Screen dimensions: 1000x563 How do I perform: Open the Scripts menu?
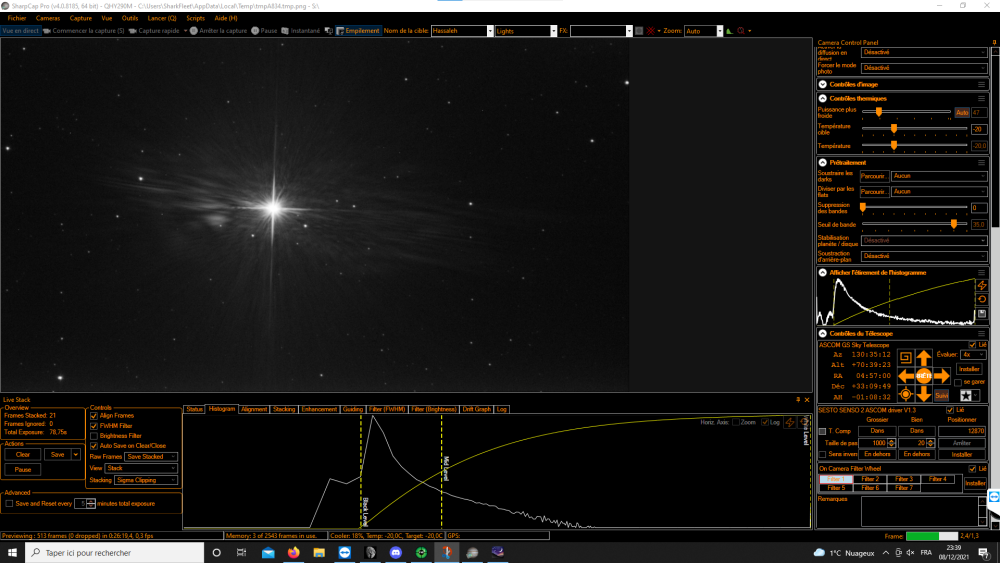point(195,18)
